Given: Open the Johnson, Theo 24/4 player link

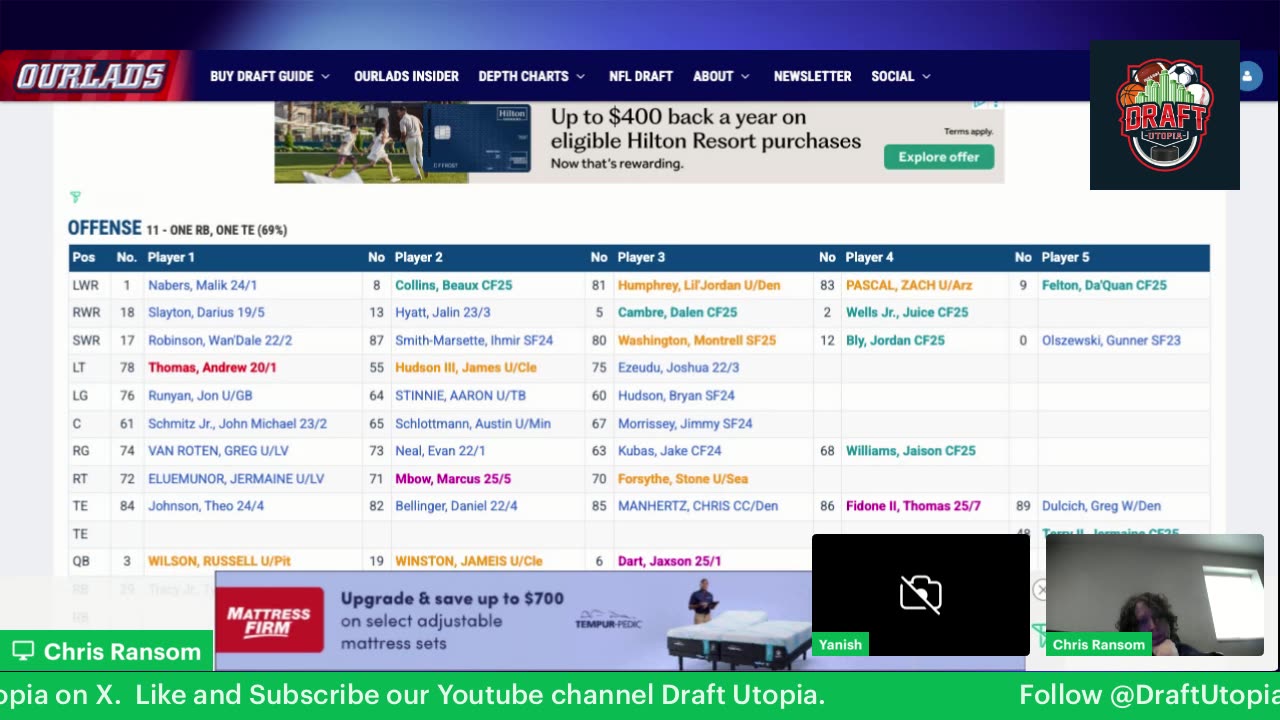Looking at the screenshot, I should click(206, 506).
